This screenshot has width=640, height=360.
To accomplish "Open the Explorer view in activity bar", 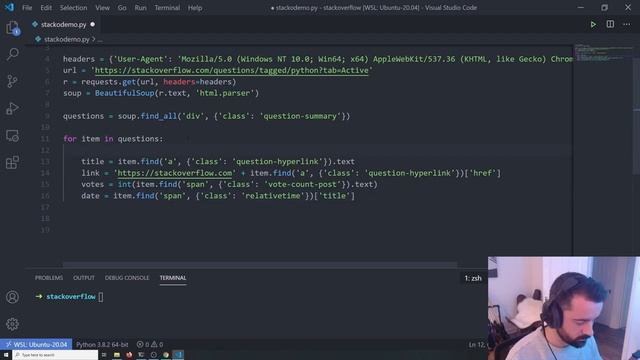I will [12, 28].
